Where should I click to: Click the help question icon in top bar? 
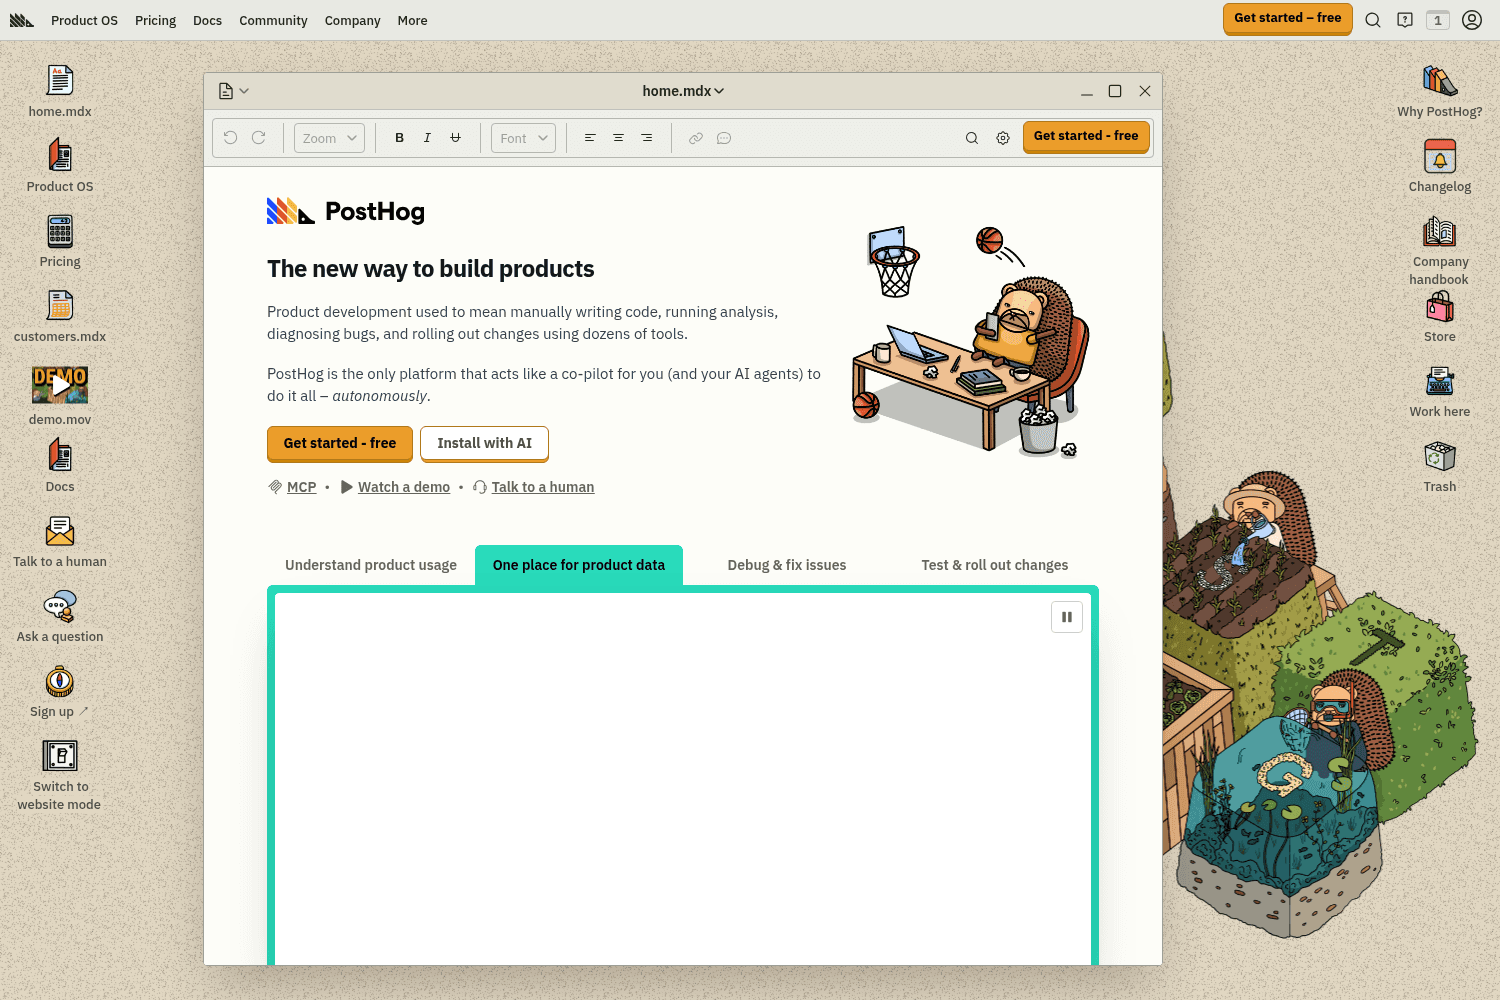(x=1405, y=20)
